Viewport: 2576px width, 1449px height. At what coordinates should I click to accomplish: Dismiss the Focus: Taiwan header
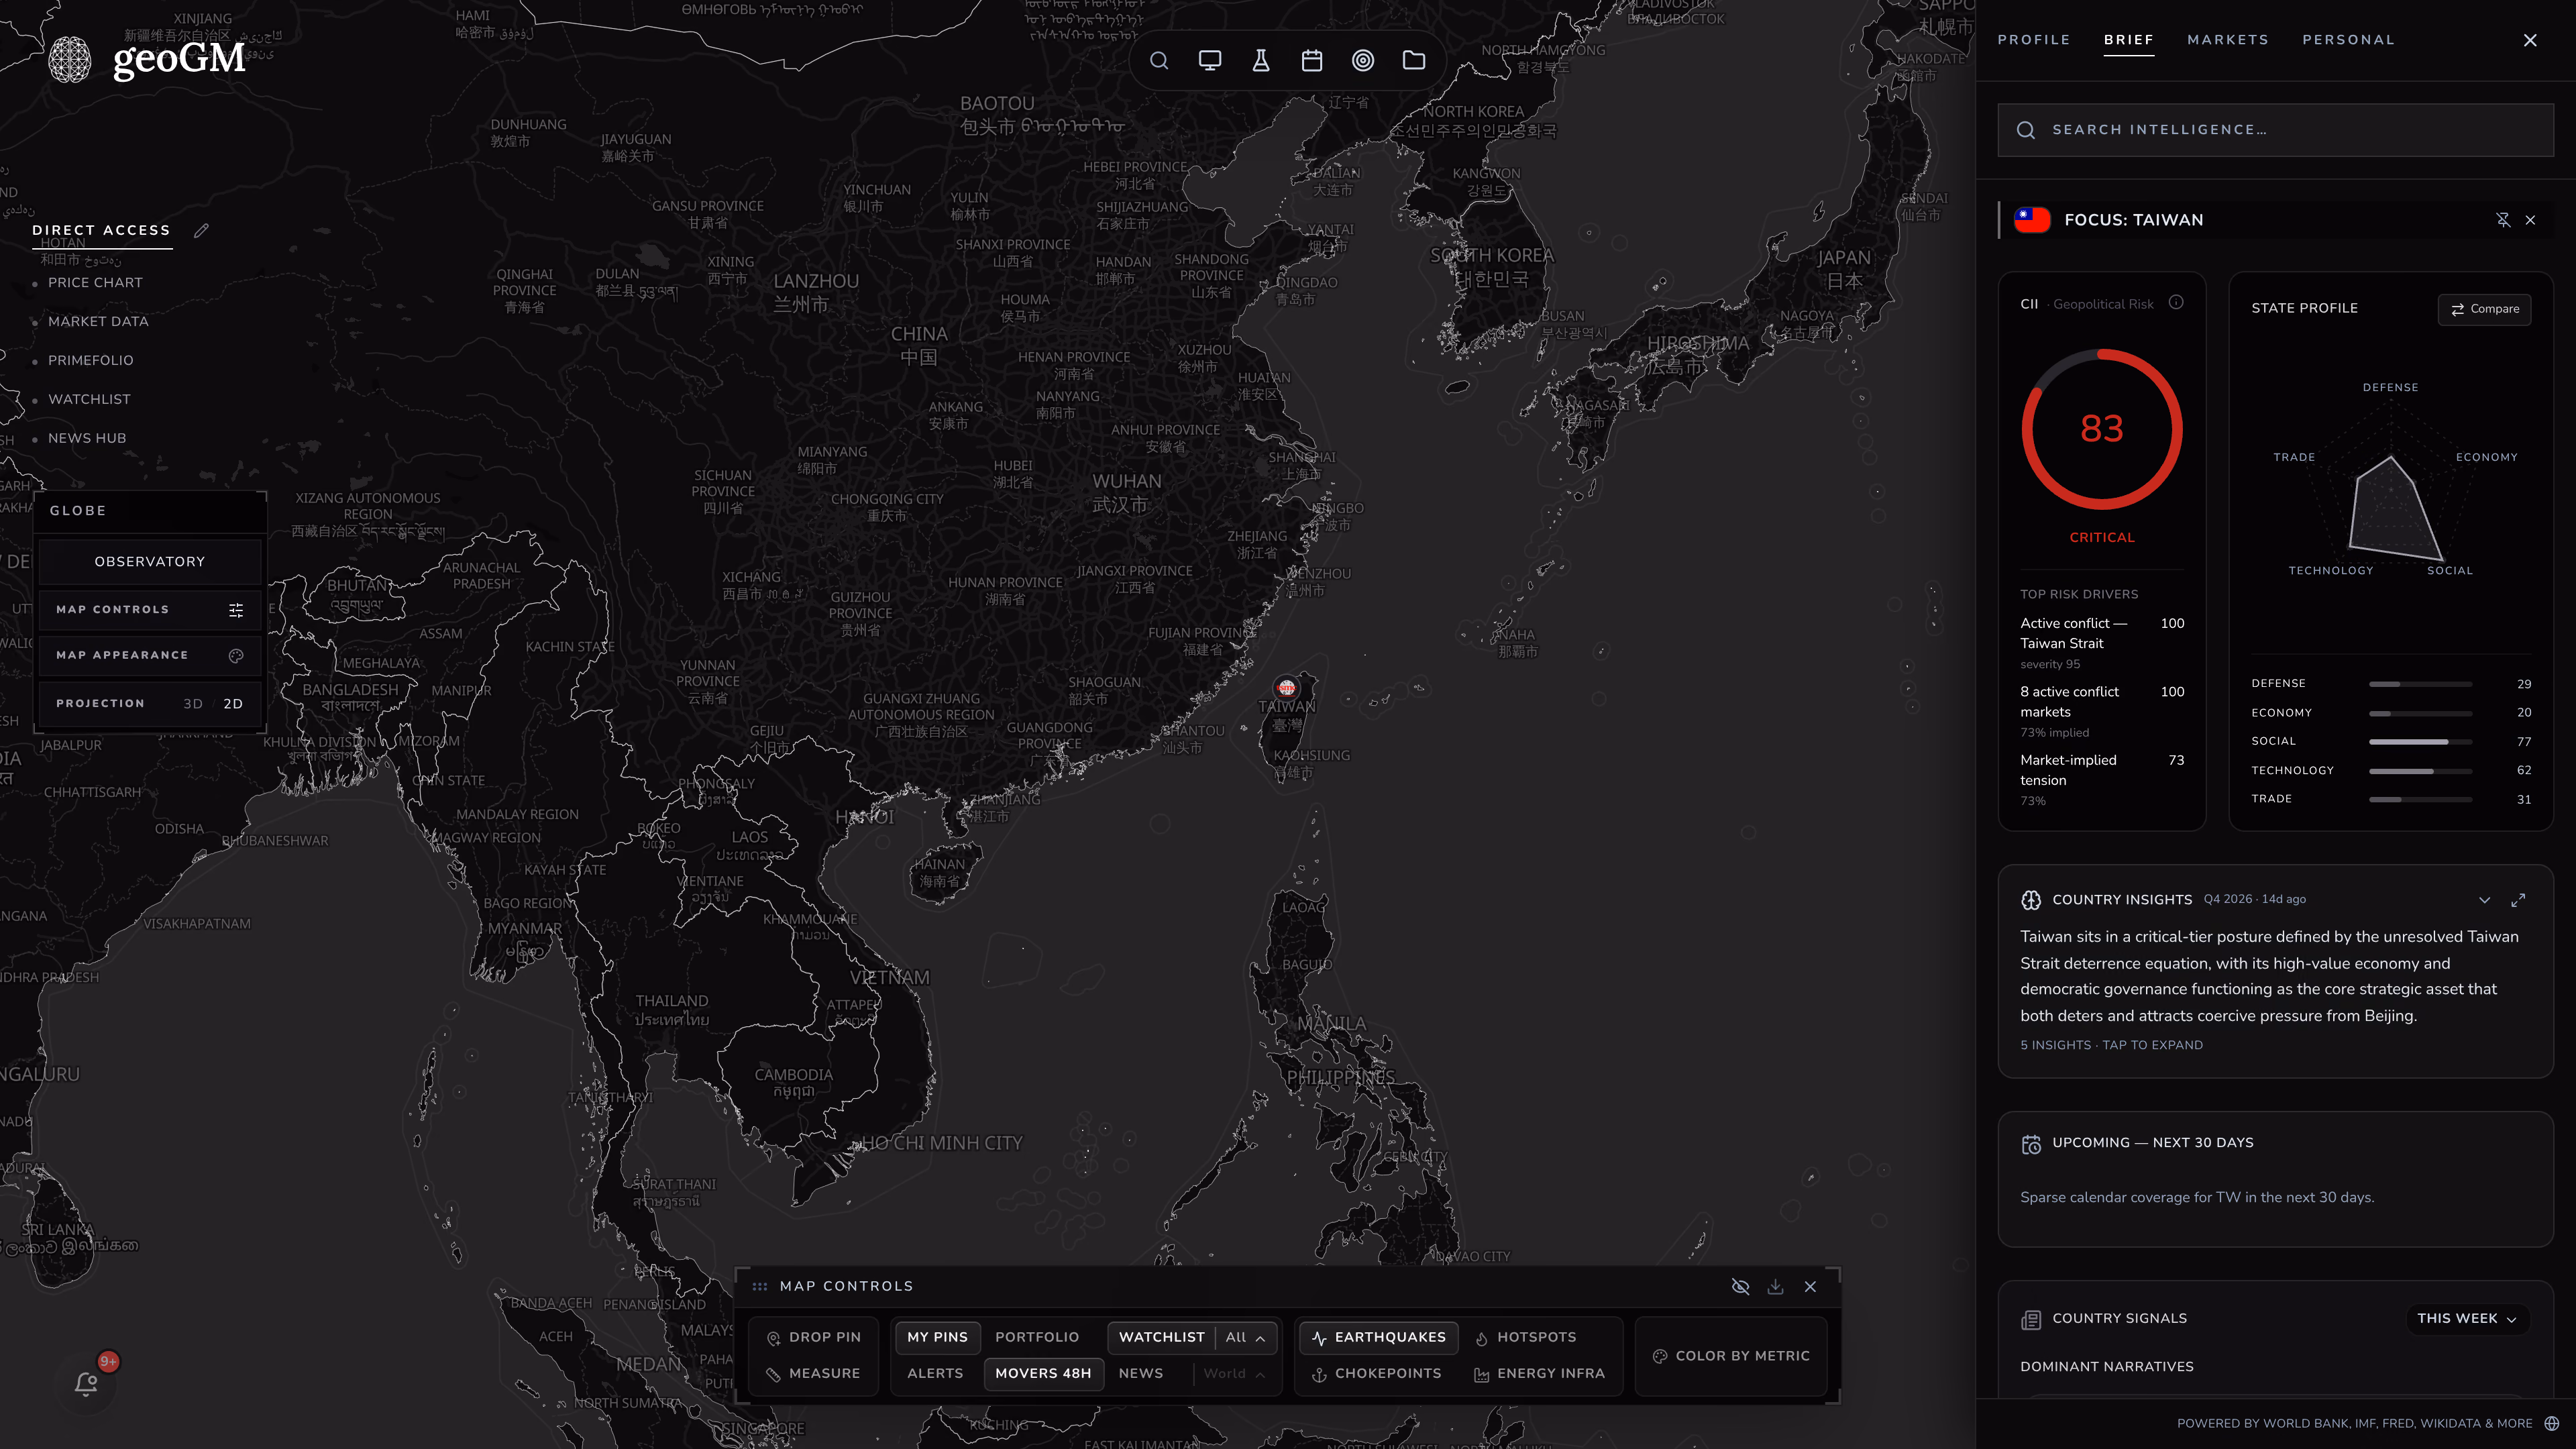pyautogui.click(x=2531, y=220)
